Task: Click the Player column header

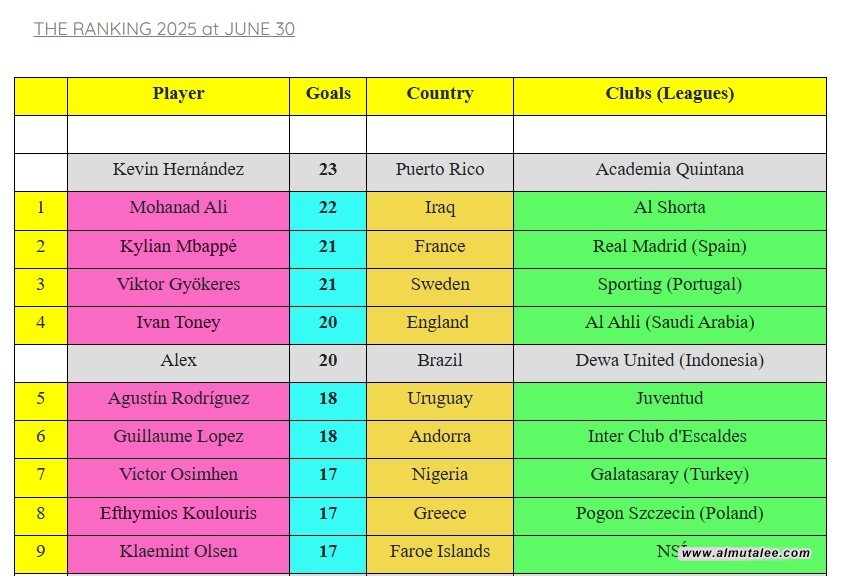Action: pos(178,94)
